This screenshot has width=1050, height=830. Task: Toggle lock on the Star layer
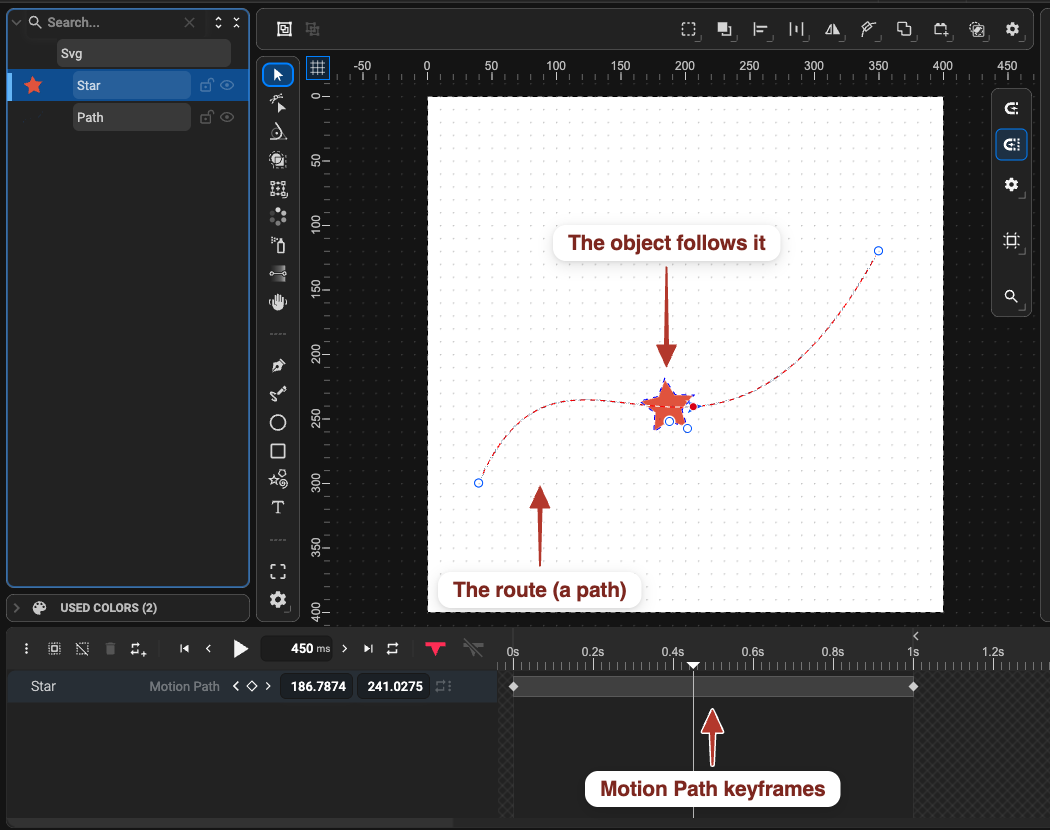coord(207,85)
